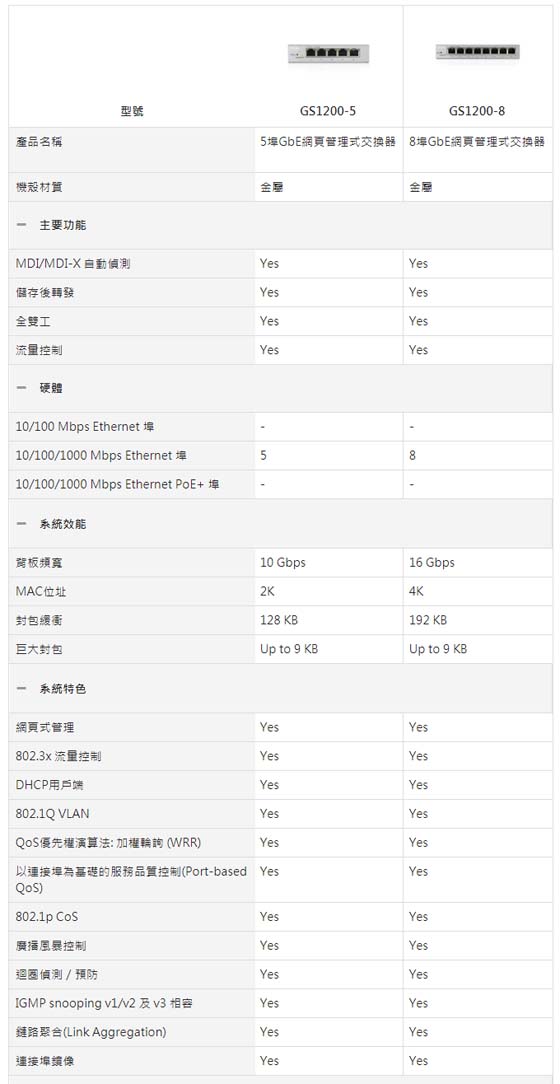
Task: Select the GS1200-8 model name
Action: pos(477,111)
